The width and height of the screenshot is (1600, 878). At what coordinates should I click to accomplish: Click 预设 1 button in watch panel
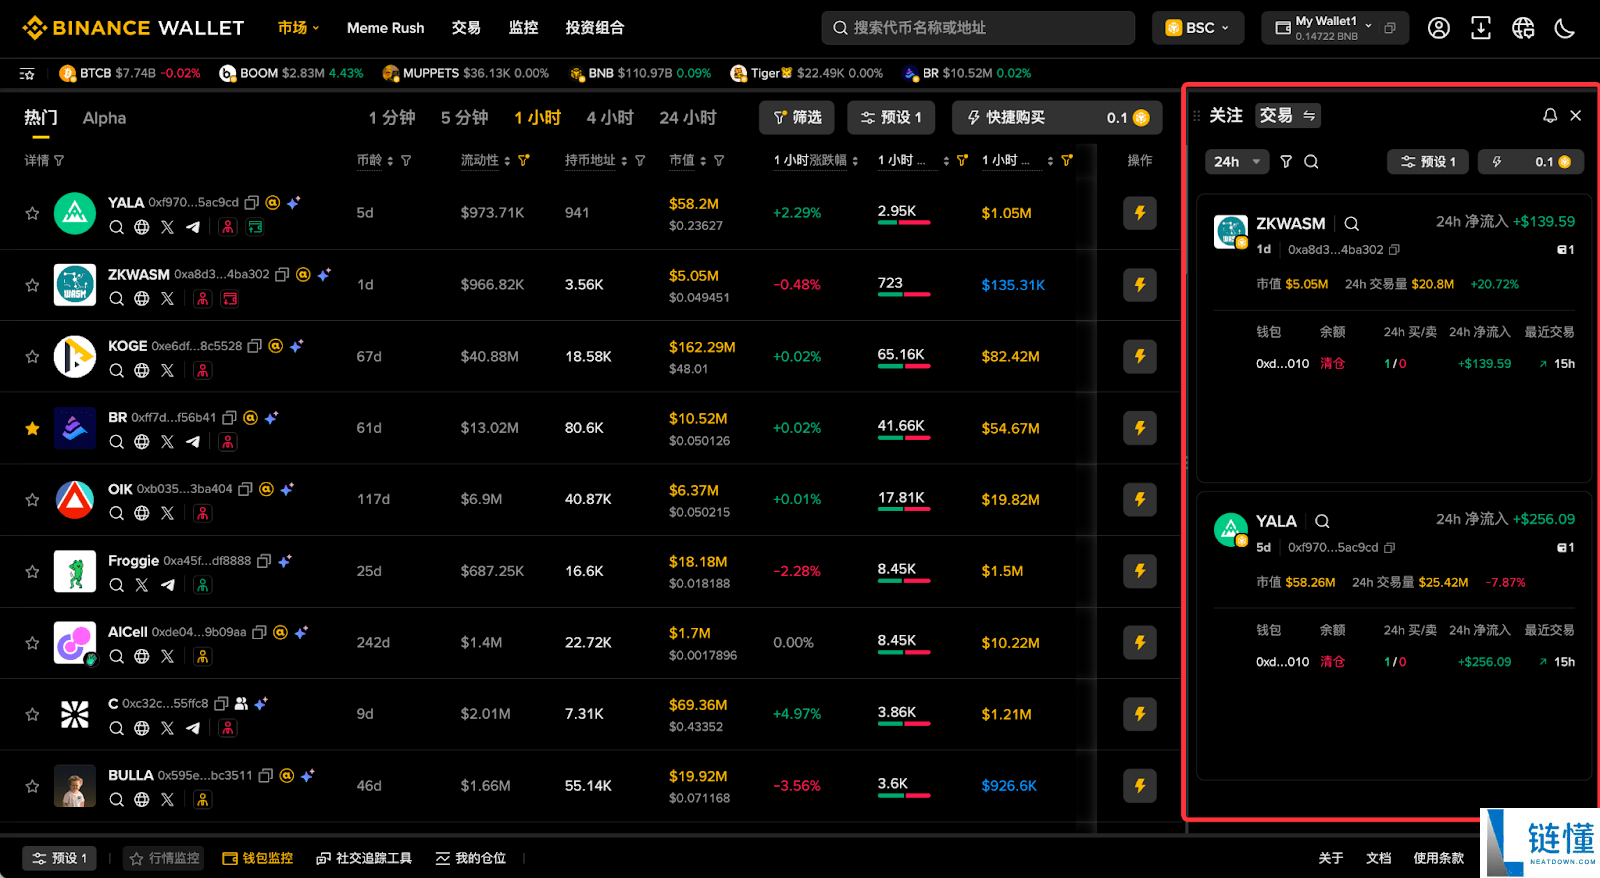click(1428, 161)
